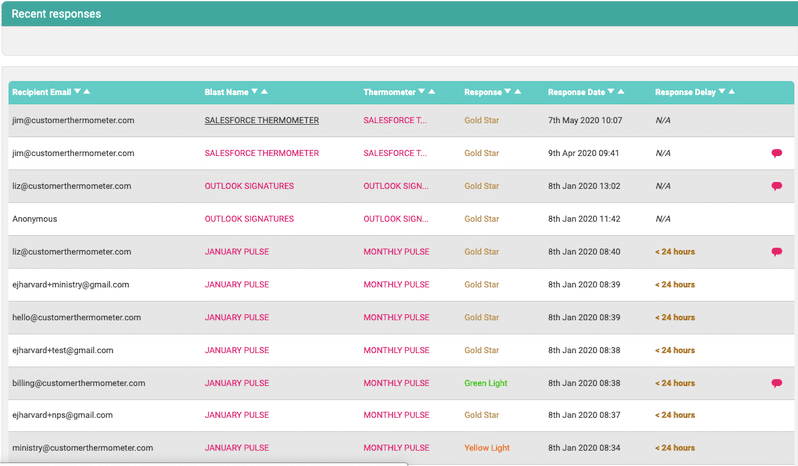Select the Response Delay column header
798x466 pixels.
686,92
